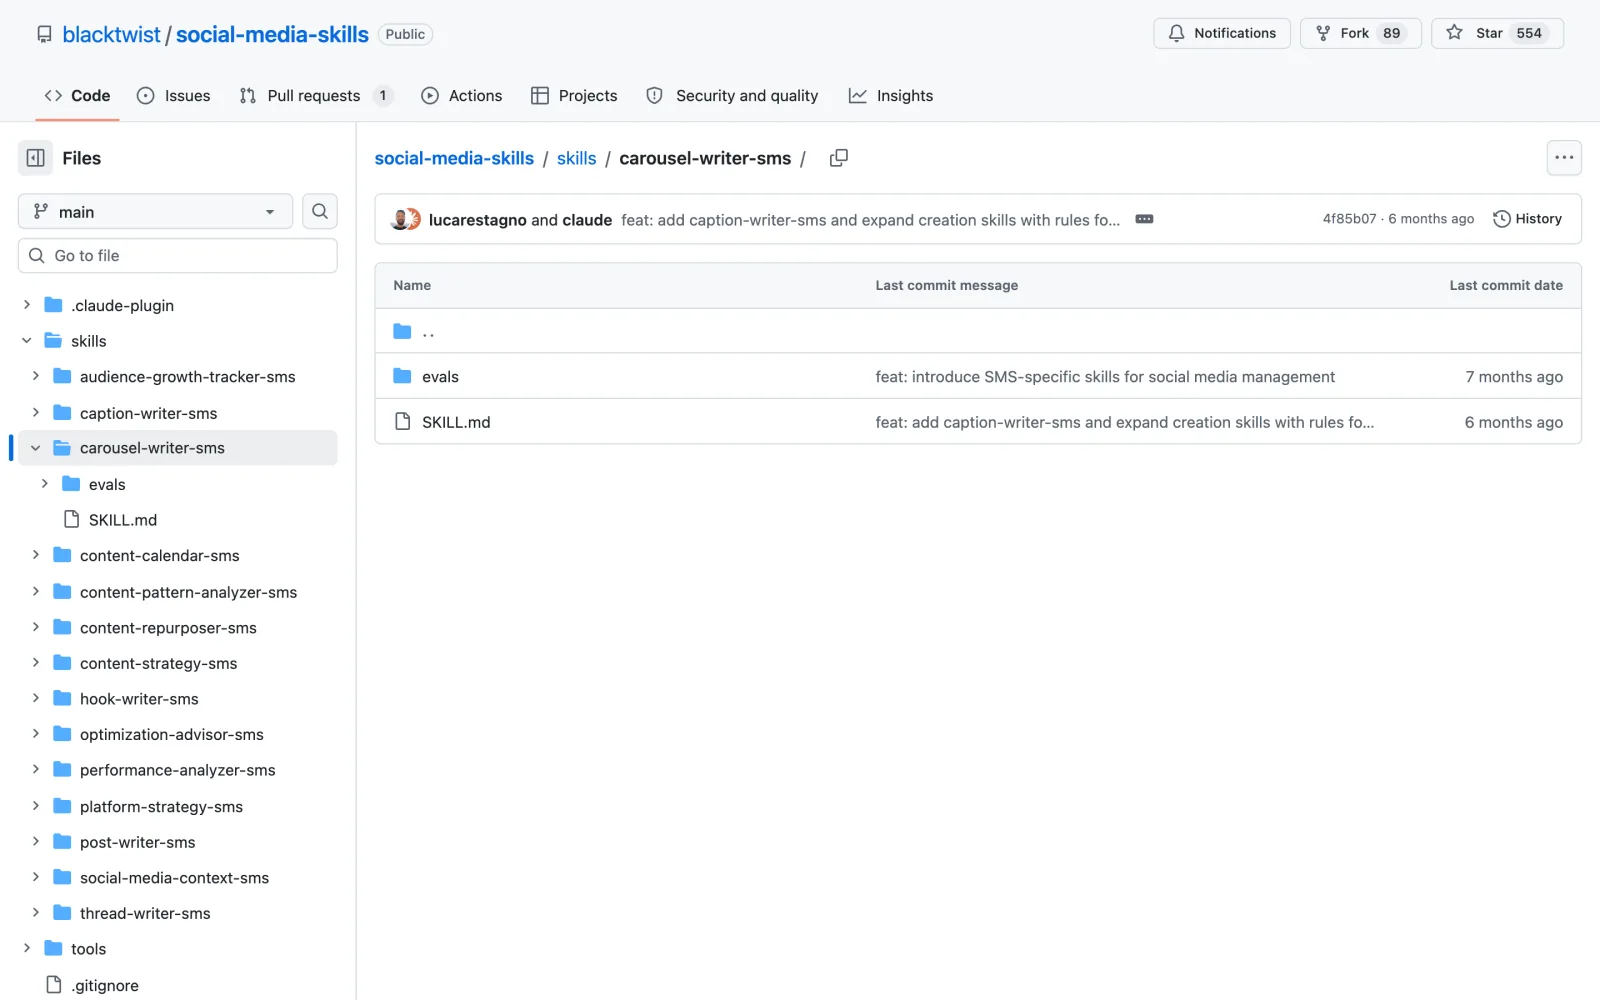Open SKILL.md in file table
Image resolution: width=1600 pixels, height=1000 pixels.
coord(456,422)
